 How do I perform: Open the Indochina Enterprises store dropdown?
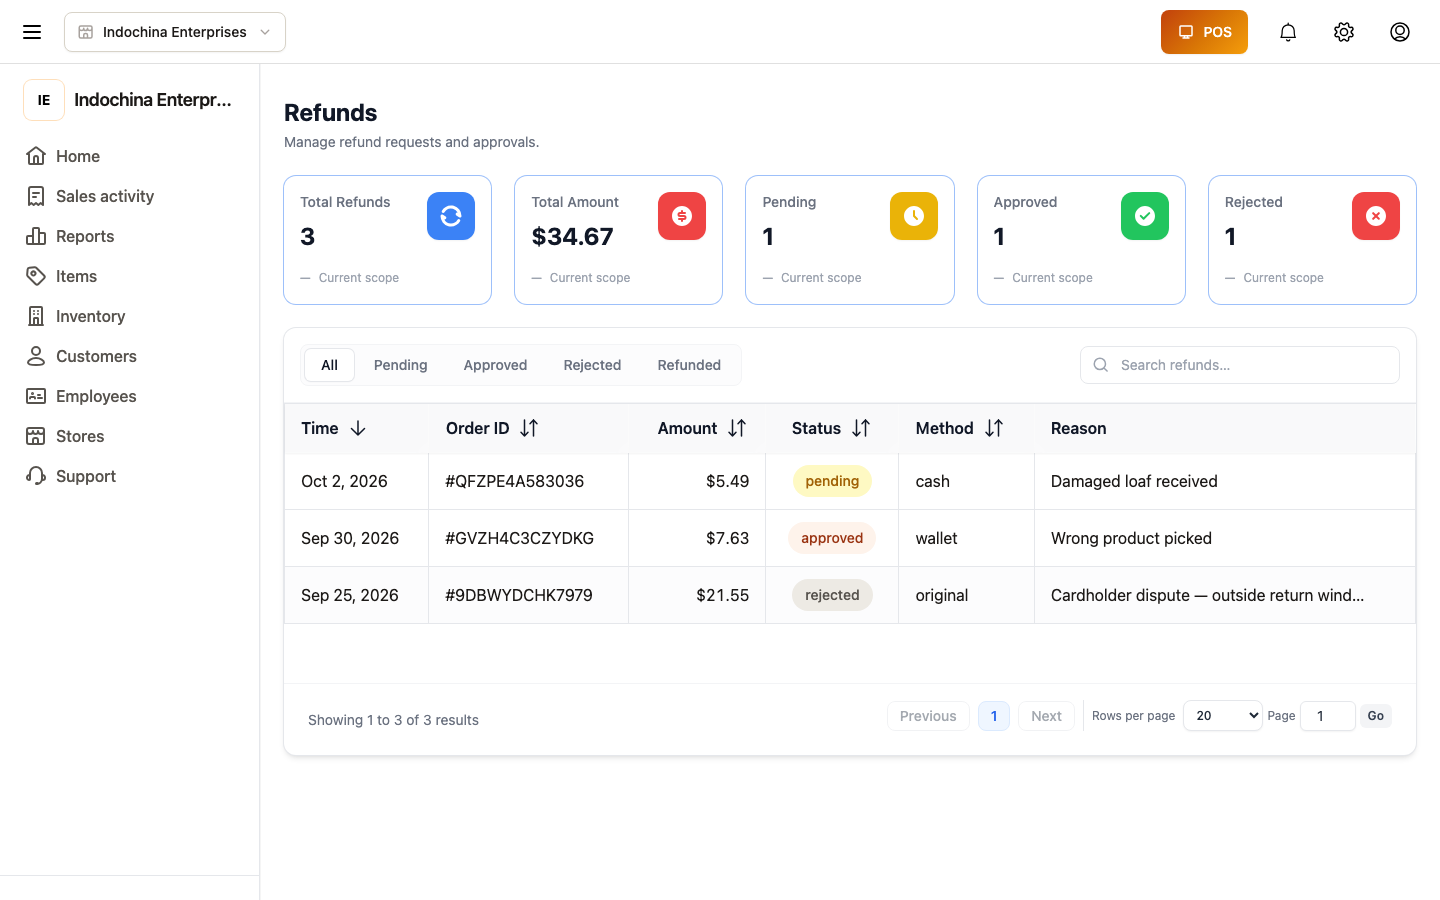tap(175, 32)
